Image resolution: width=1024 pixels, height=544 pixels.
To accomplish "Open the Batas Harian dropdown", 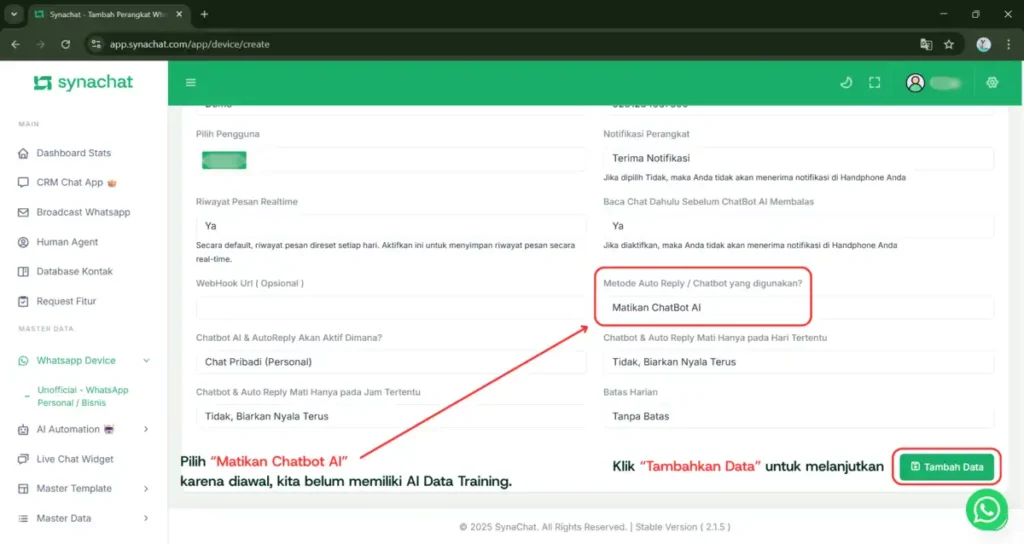I will point(798,416).
